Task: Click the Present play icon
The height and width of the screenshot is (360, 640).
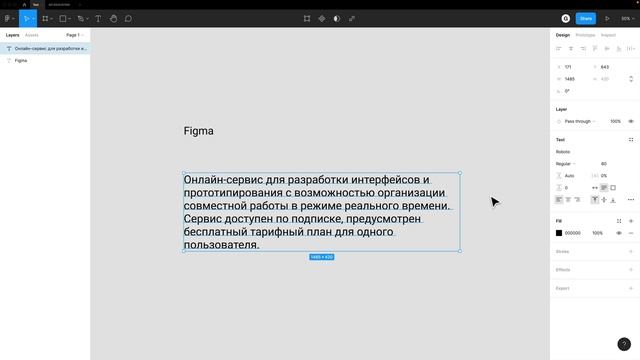Action: 607,18
